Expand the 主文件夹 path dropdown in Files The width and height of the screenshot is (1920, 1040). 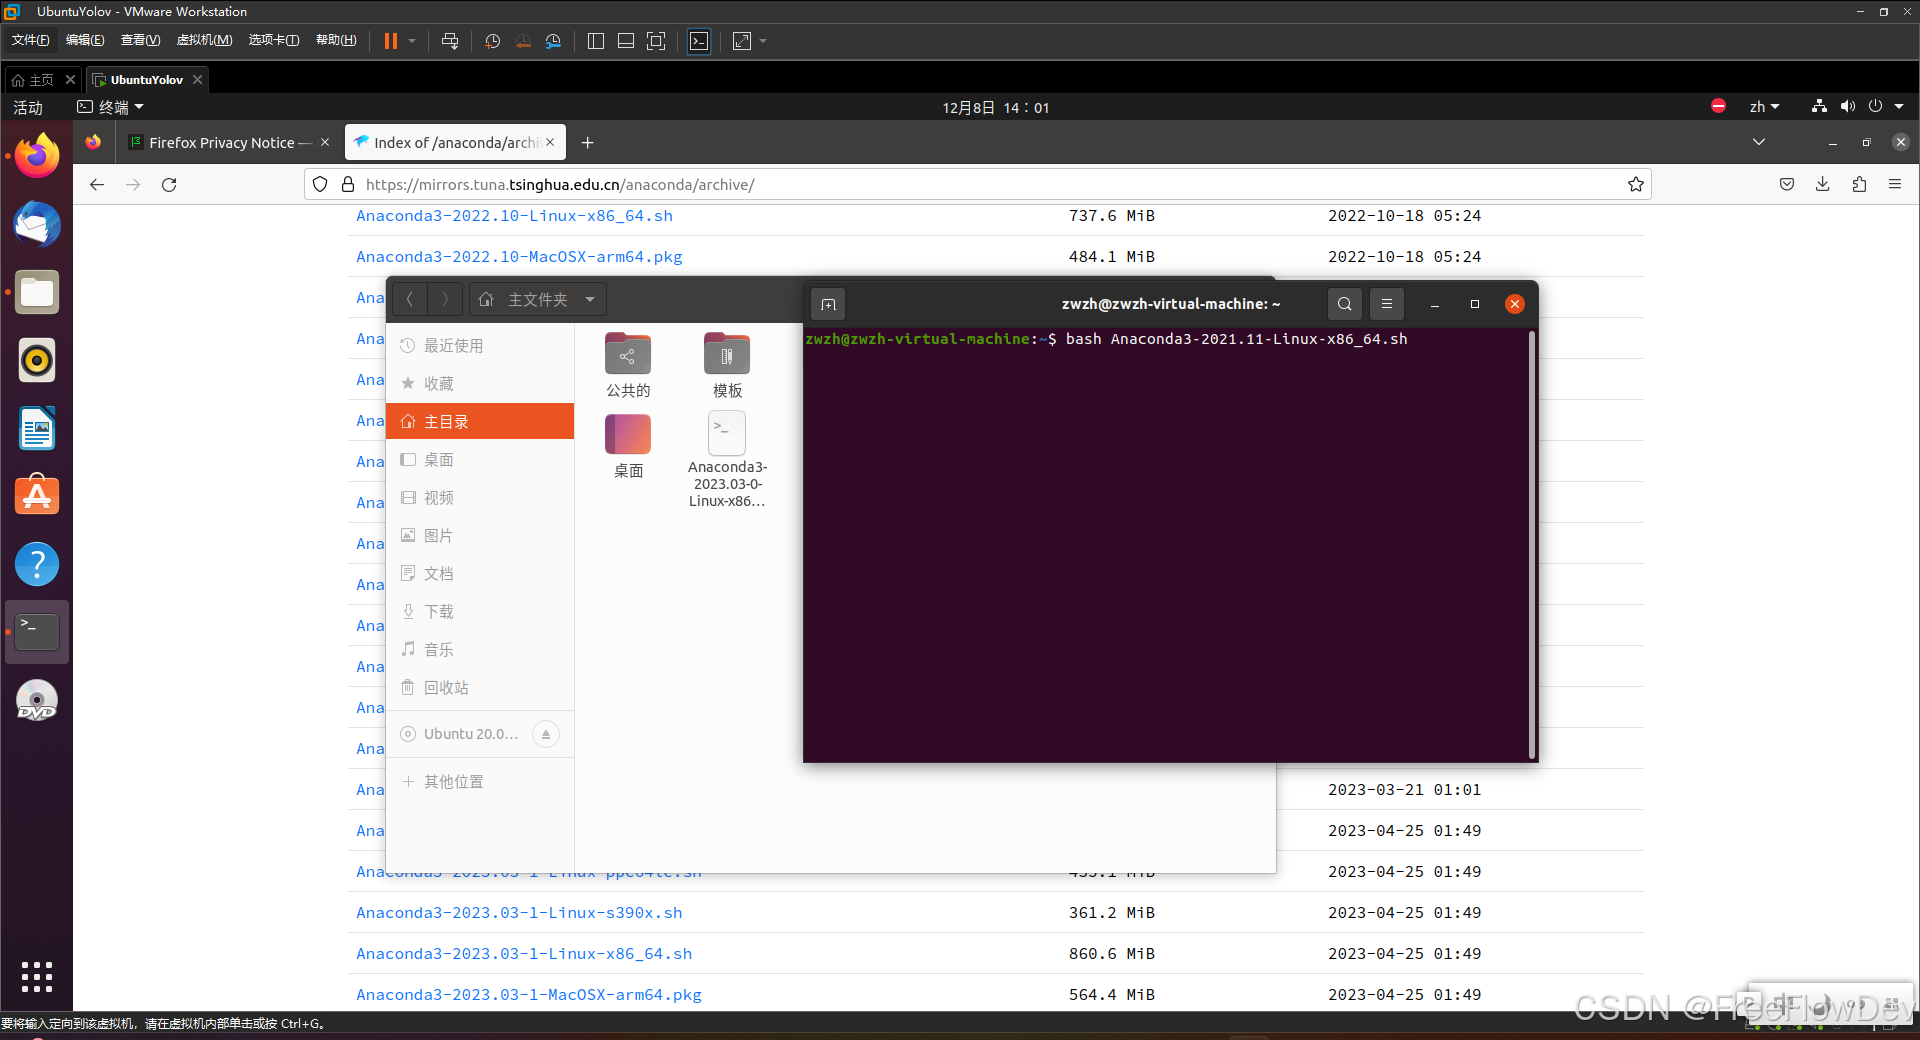click(x=591, y=298)
